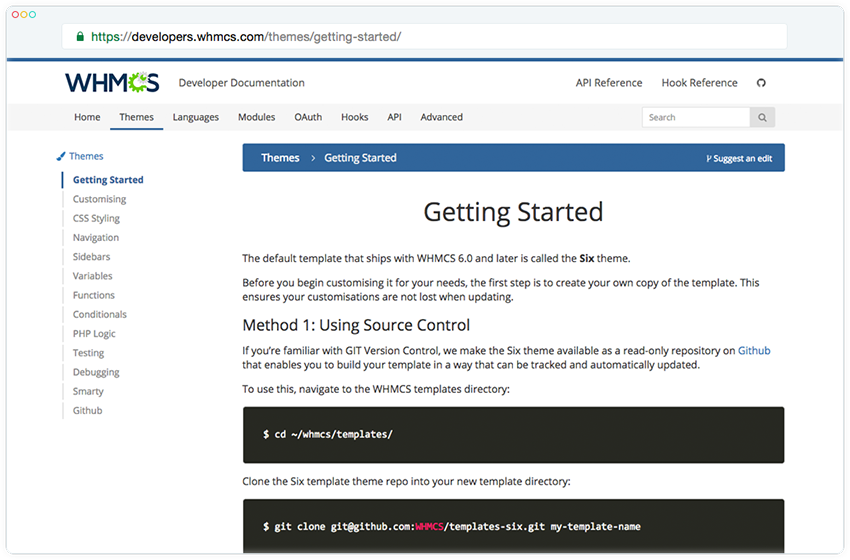Image resolution: width=850 pixels, height=560 pixels.
Task: Open Sidebars in sidebar
Action: click(x=92, y=257)
